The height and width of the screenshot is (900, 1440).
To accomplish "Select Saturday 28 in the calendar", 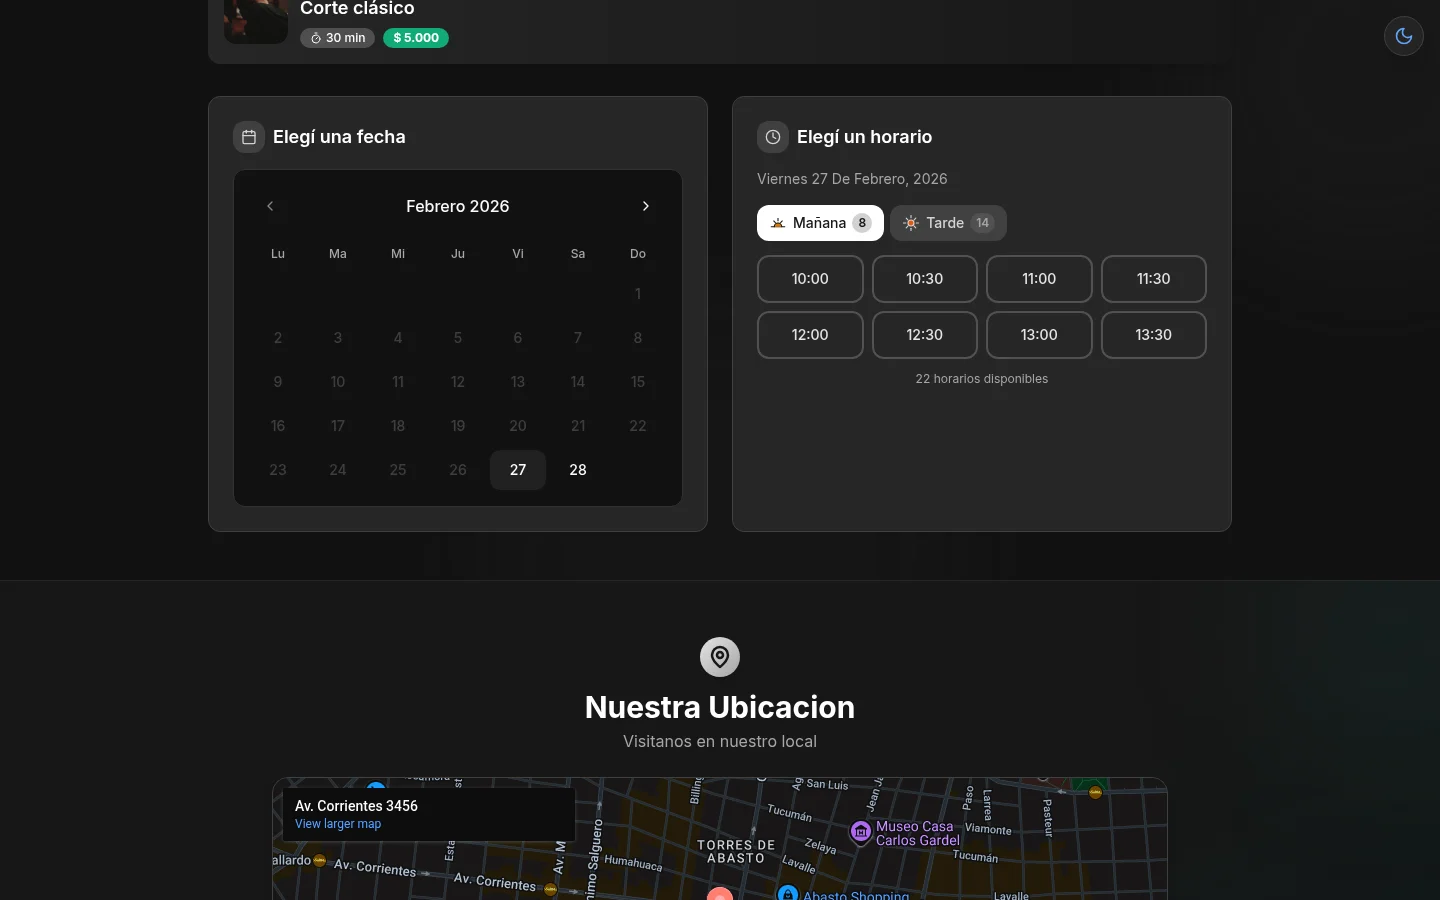I will [x=578, y=470].
